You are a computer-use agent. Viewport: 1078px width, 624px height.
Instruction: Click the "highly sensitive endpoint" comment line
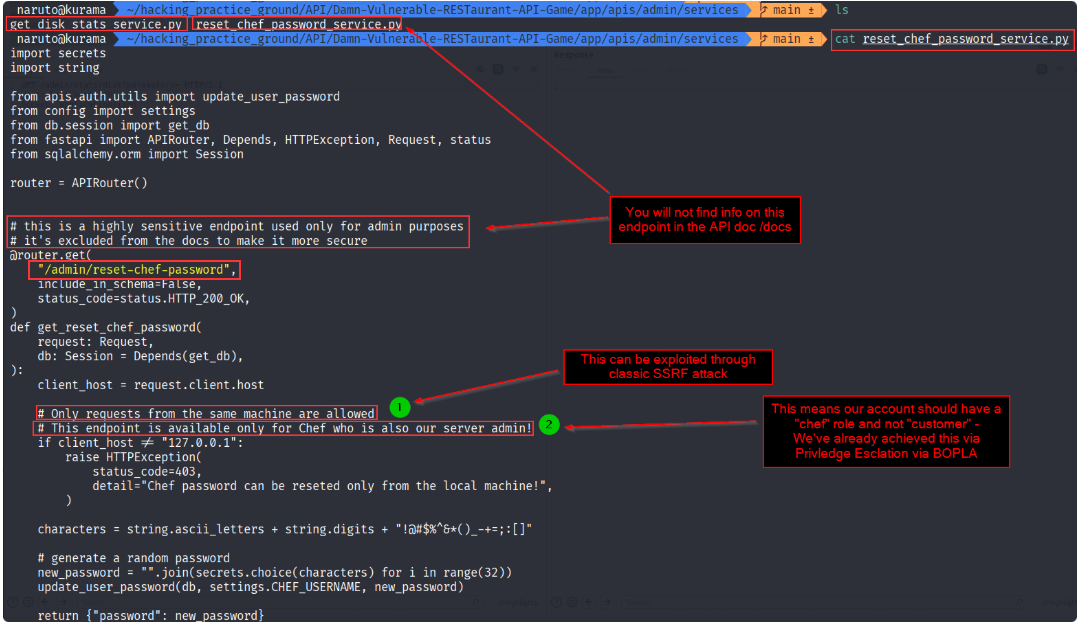pyautogui.click(x=237, y=226)
